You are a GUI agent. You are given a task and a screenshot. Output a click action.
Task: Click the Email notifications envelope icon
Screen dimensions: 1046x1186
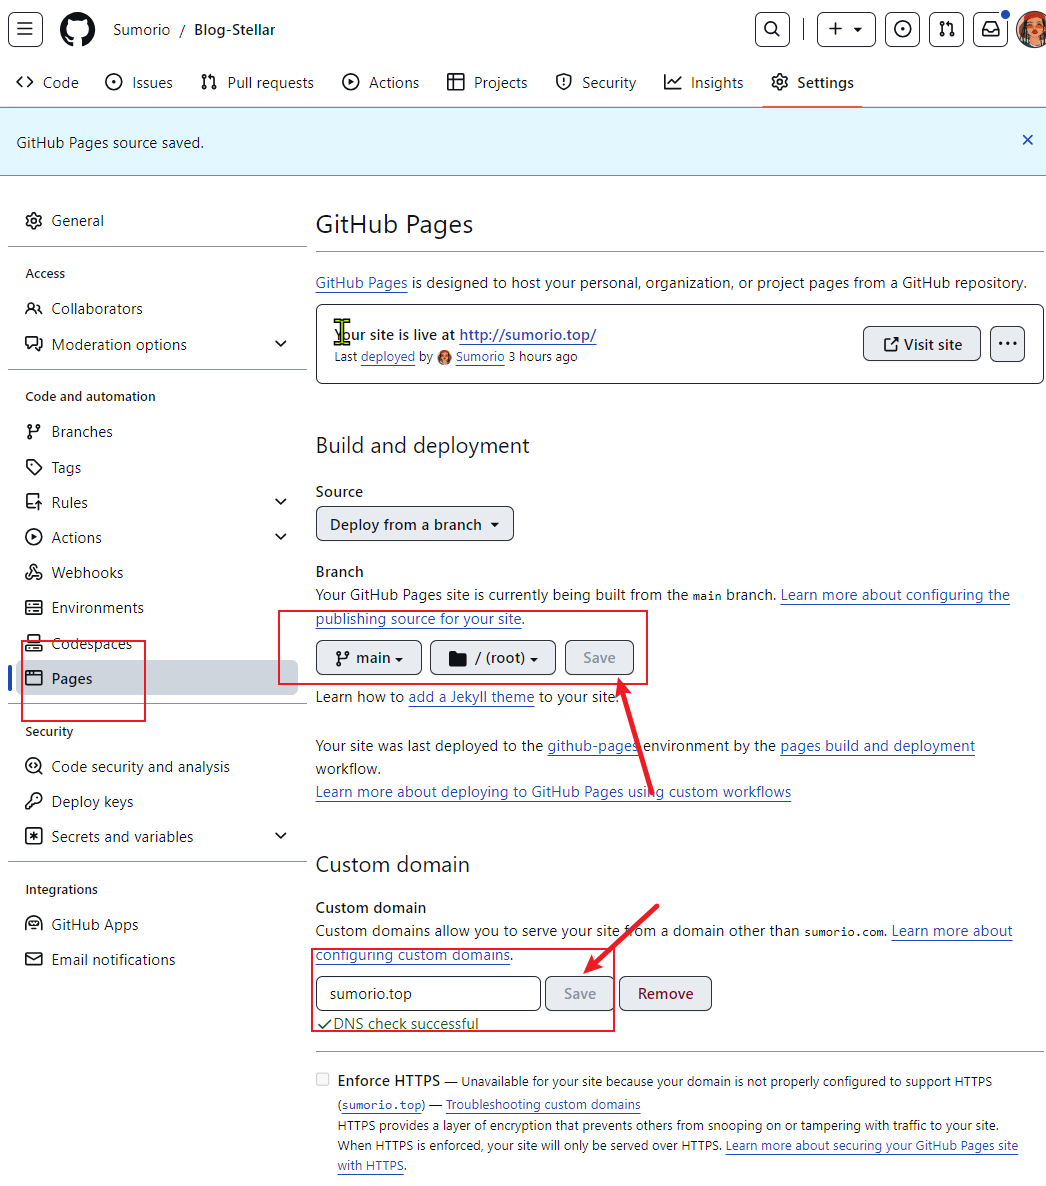pyautogui.click(x=33, y=959)
